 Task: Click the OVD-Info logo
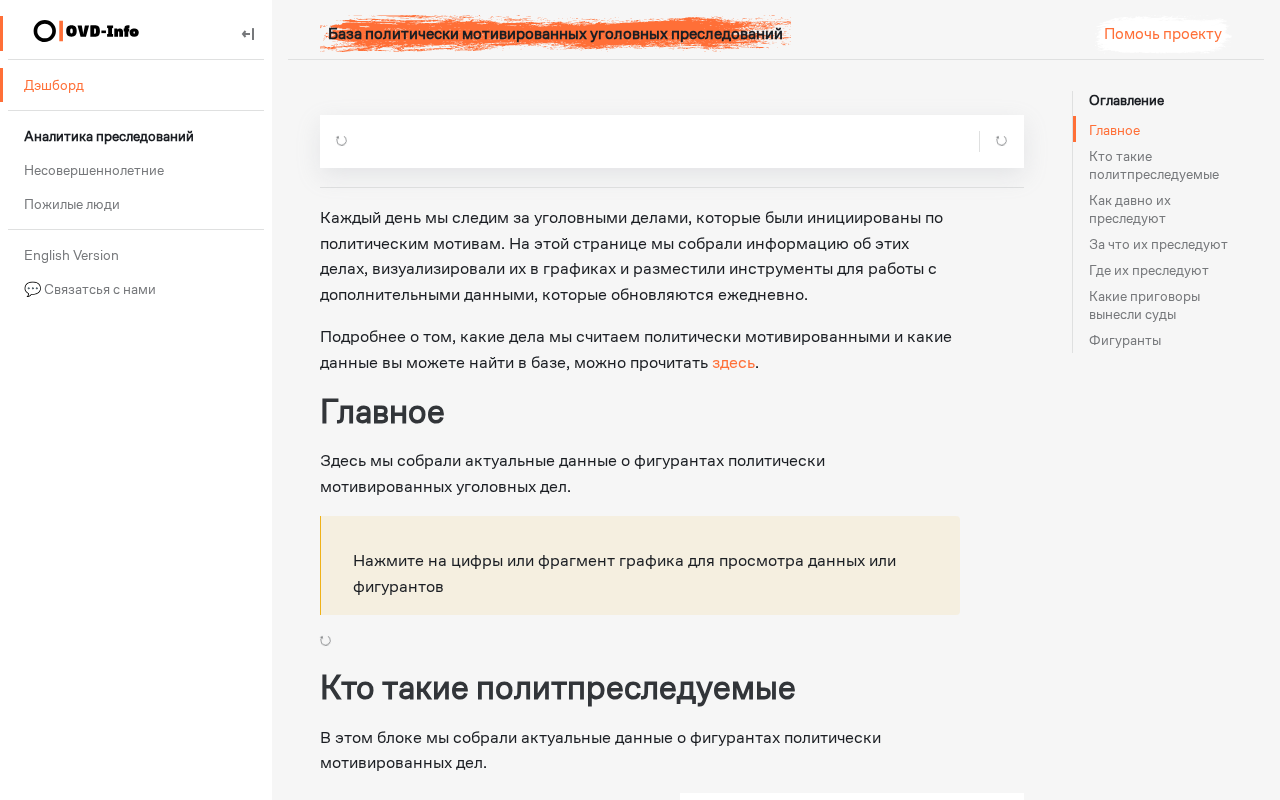[x=86, y=32]
